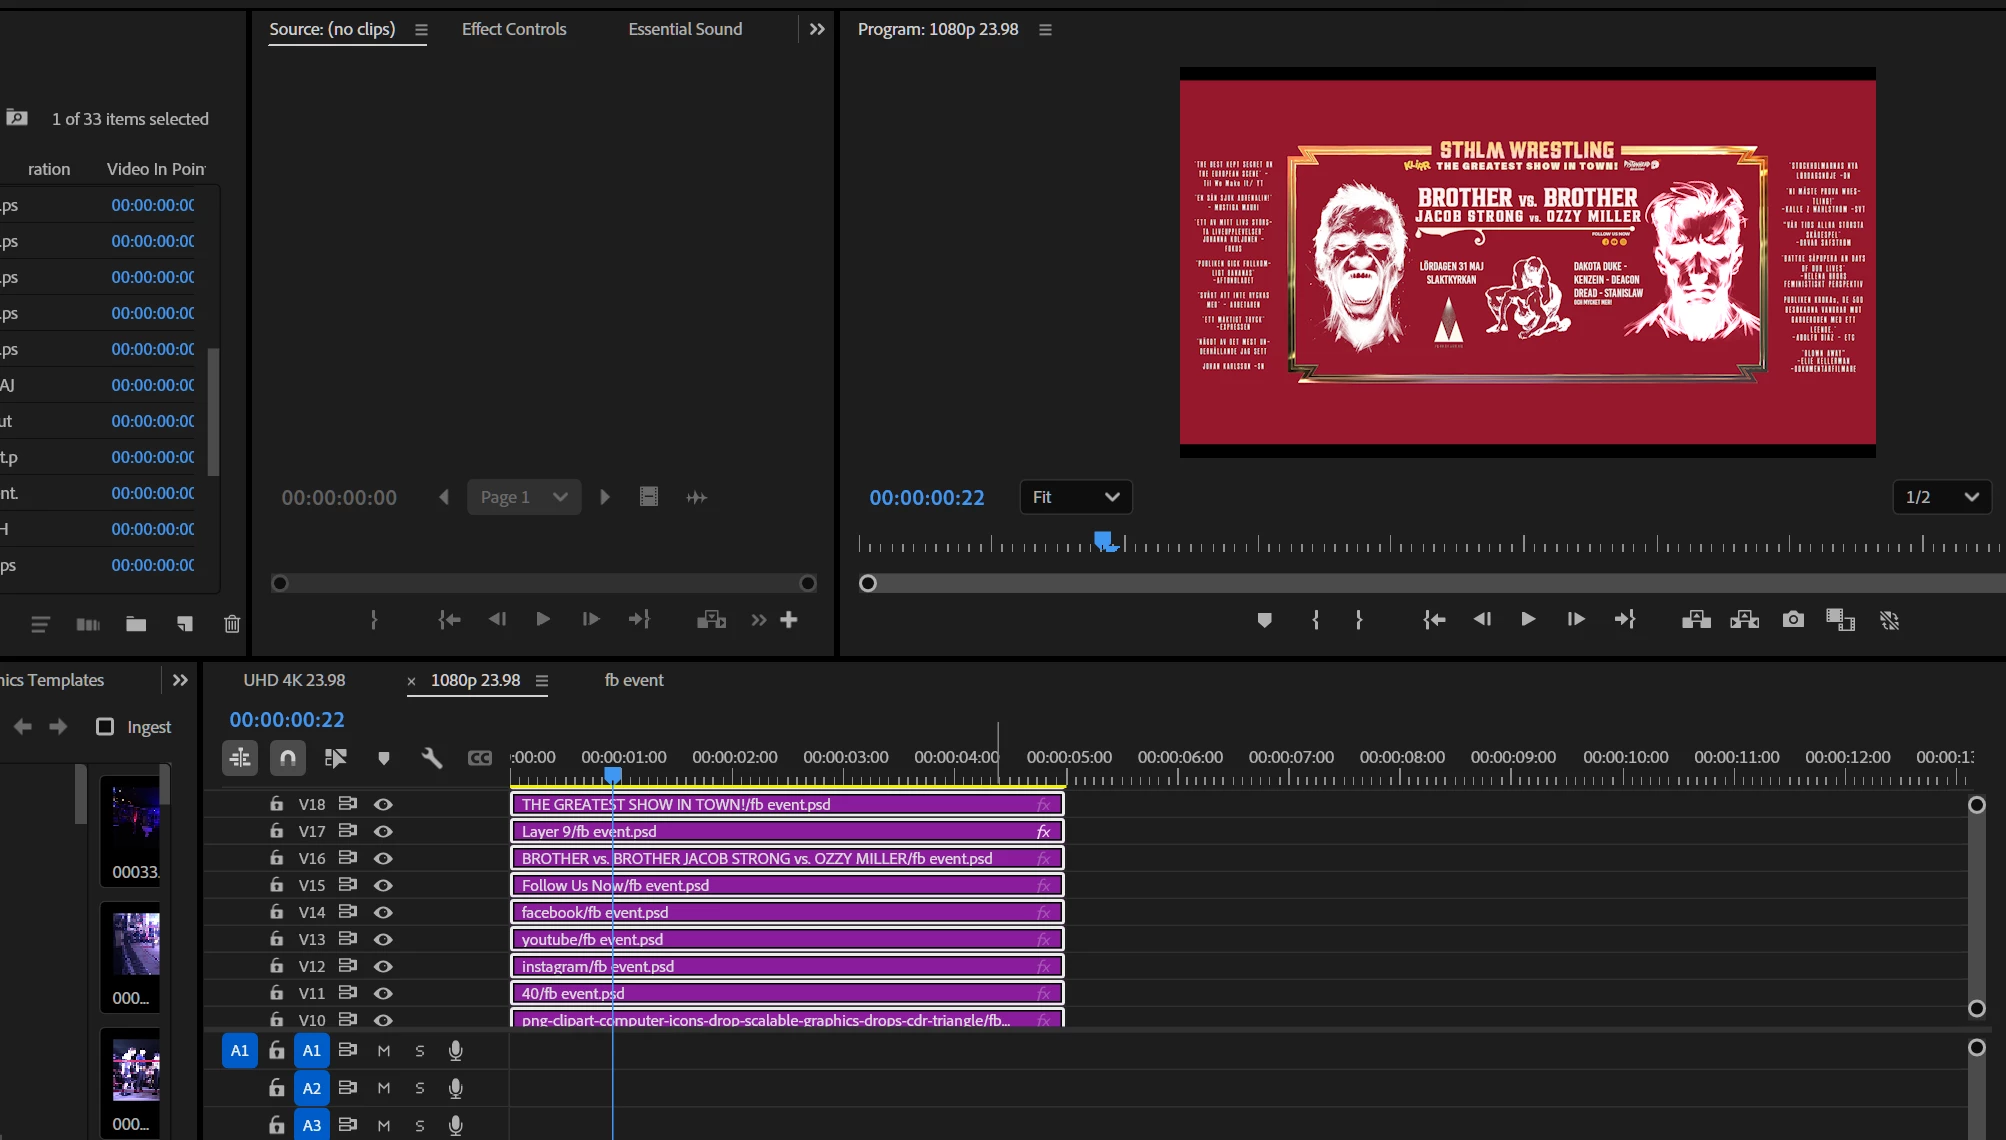Image resolution: width=2006 pixels, height=1140 pixels.
Task: Hide track V18 with its eye icon
Action: coord(383,804)
